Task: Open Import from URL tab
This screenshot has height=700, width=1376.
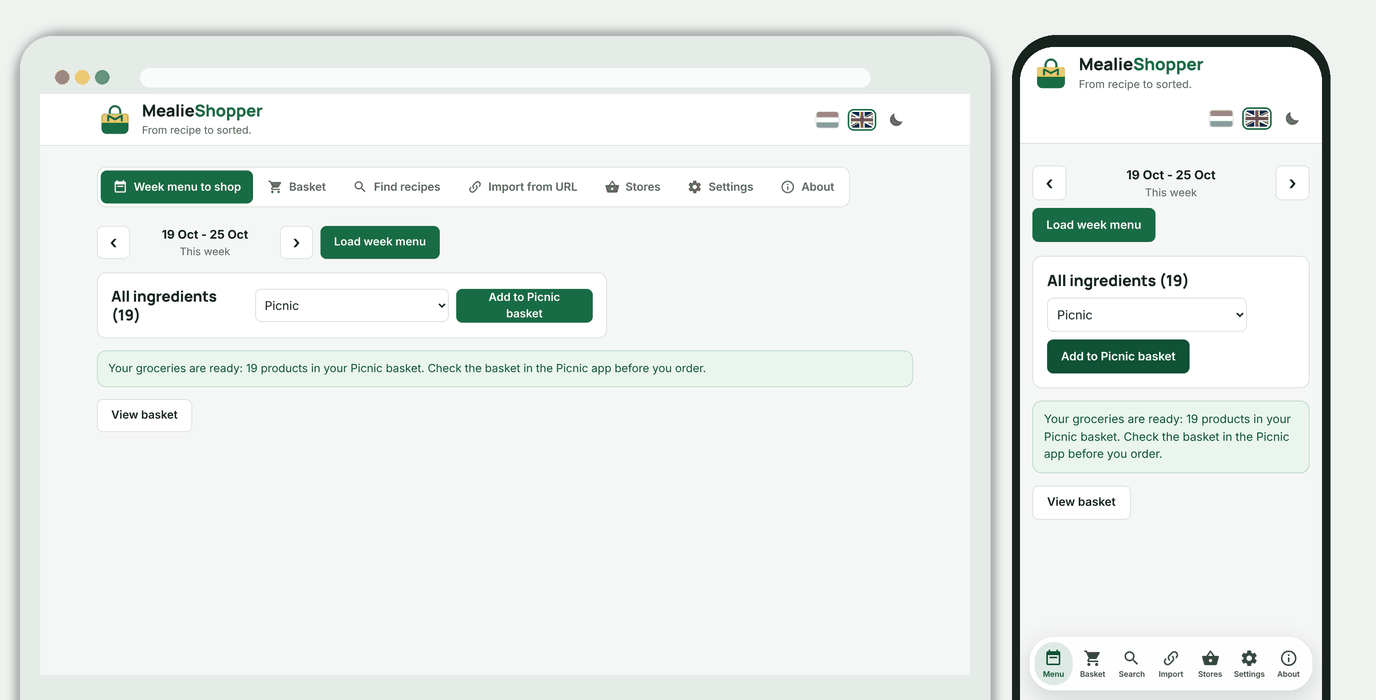Action: pyautogui.click(x=523, y=187)
